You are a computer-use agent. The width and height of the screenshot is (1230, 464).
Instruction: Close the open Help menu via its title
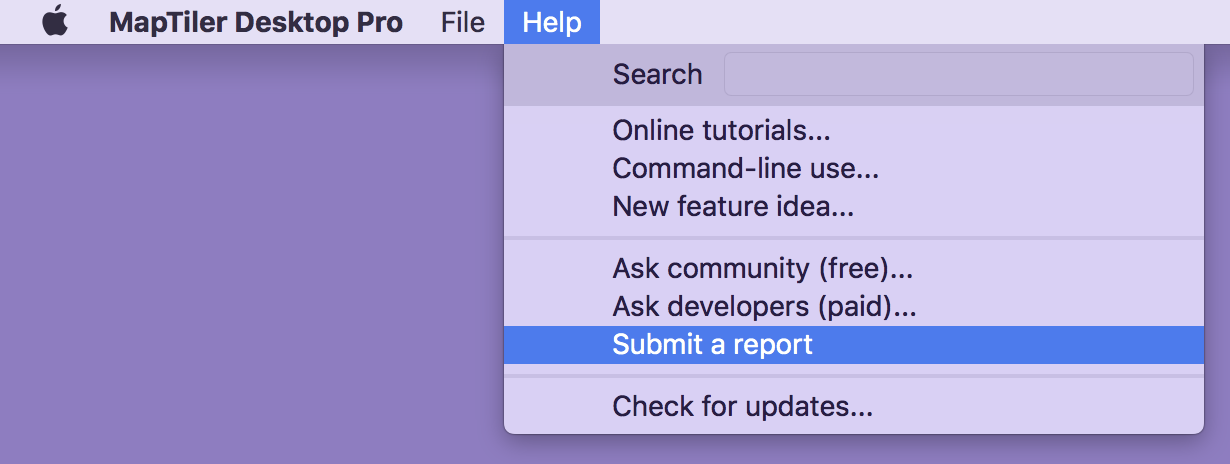552,22
